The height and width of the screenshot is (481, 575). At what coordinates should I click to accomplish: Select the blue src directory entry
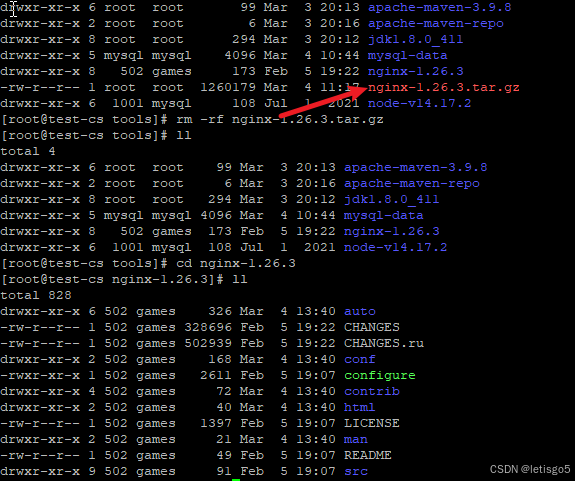(x=356, y=471)
